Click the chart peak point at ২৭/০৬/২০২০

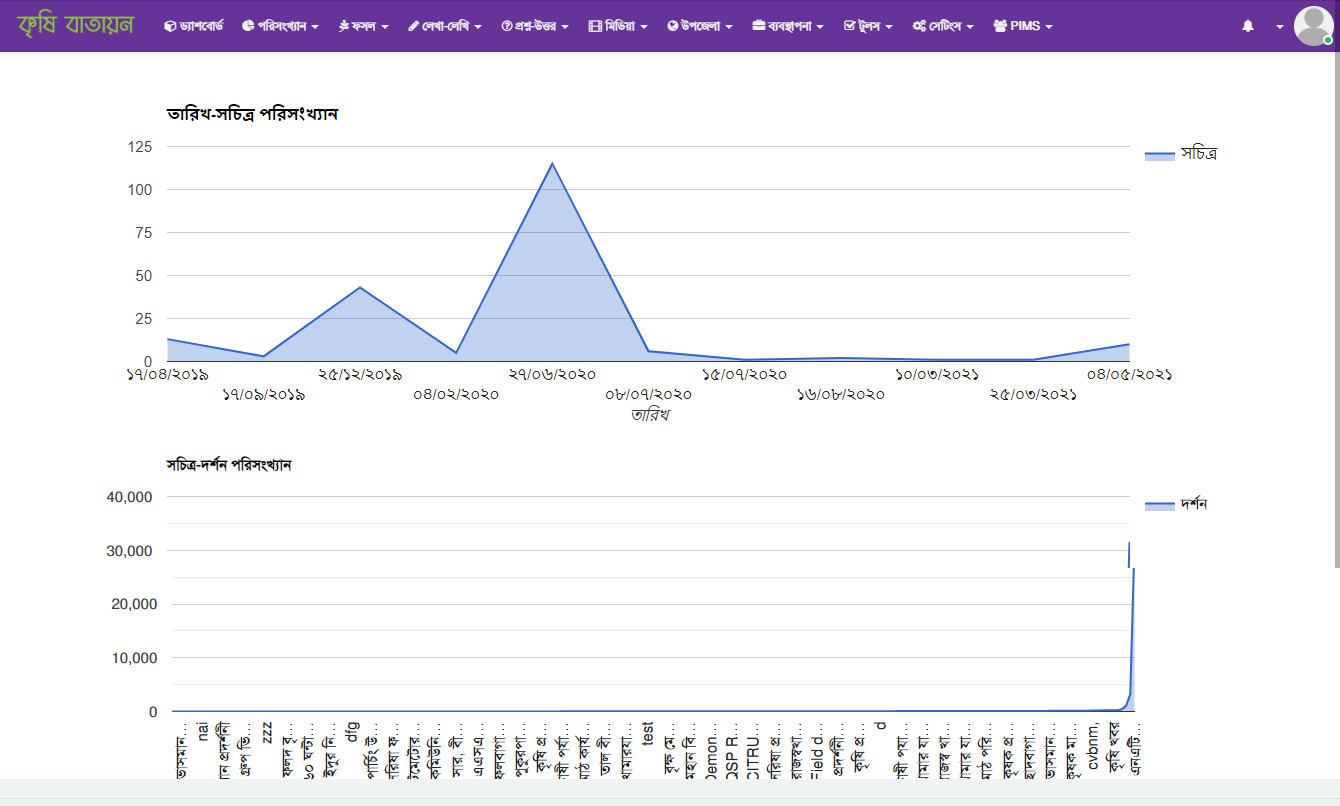click(552, 163)
